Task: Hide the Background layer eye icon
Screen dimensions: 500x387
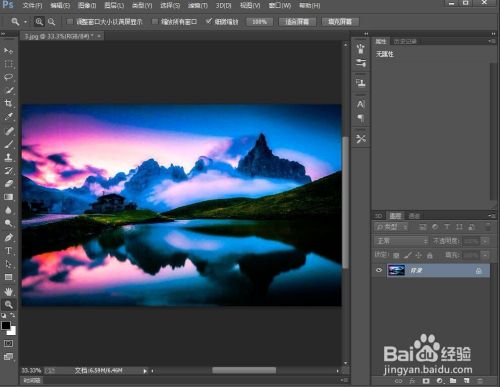Action: pos(379,270)
